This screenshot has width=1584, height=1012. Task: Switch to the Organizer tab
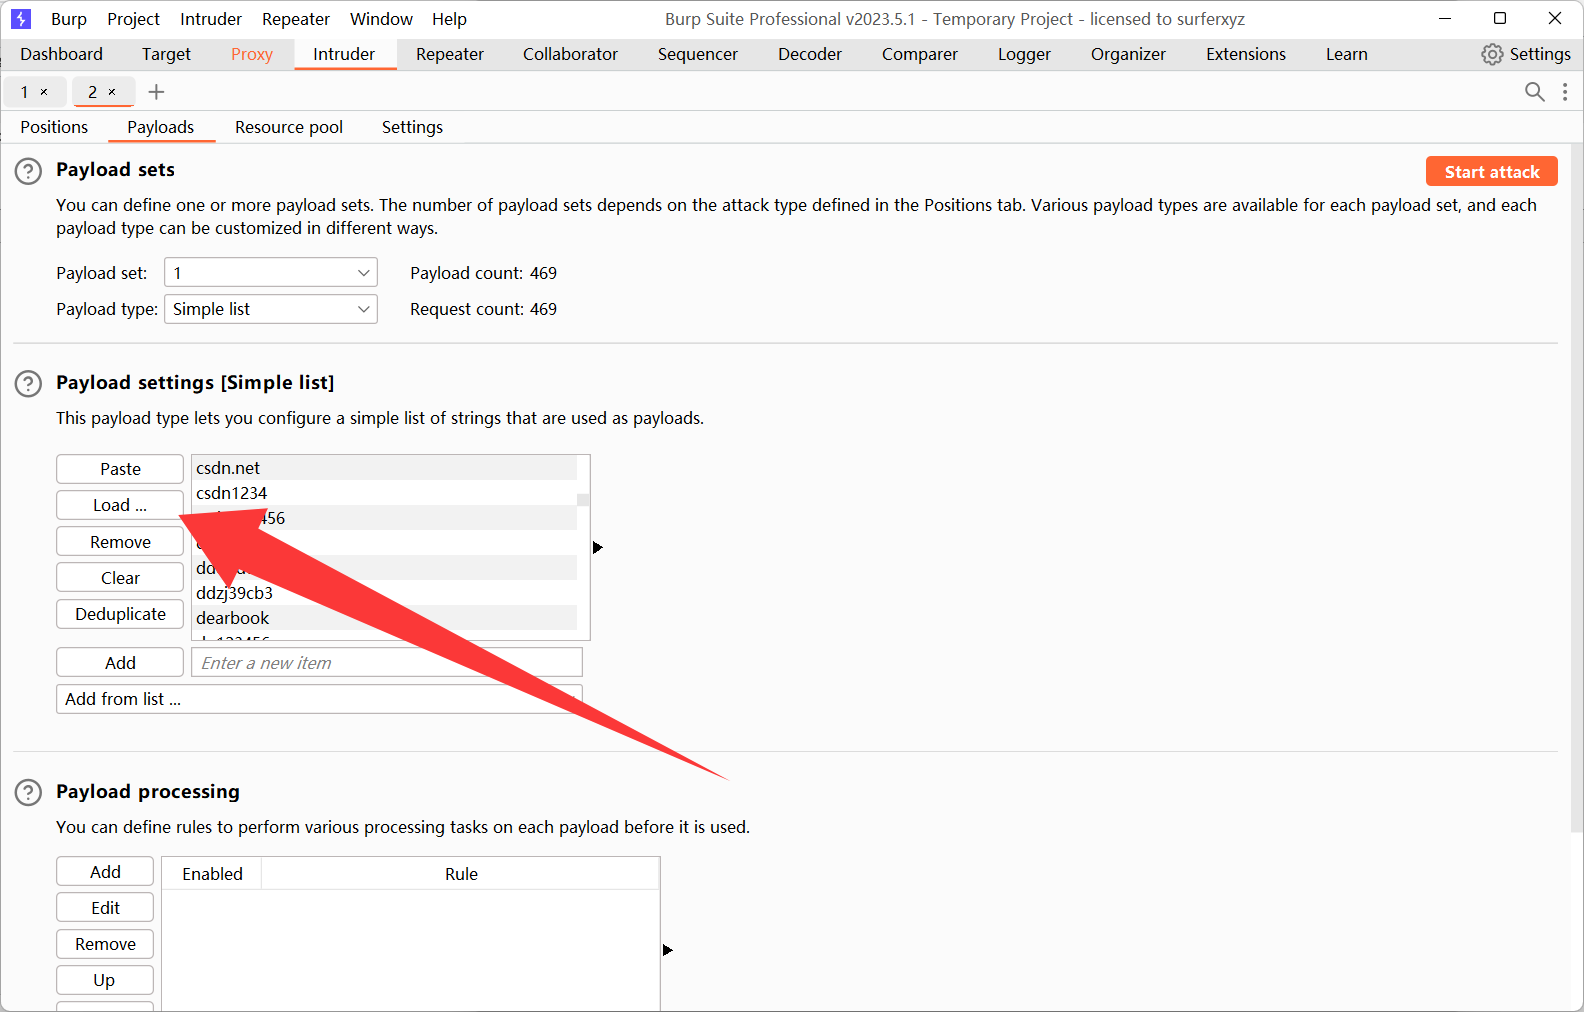coord(1128,54)
